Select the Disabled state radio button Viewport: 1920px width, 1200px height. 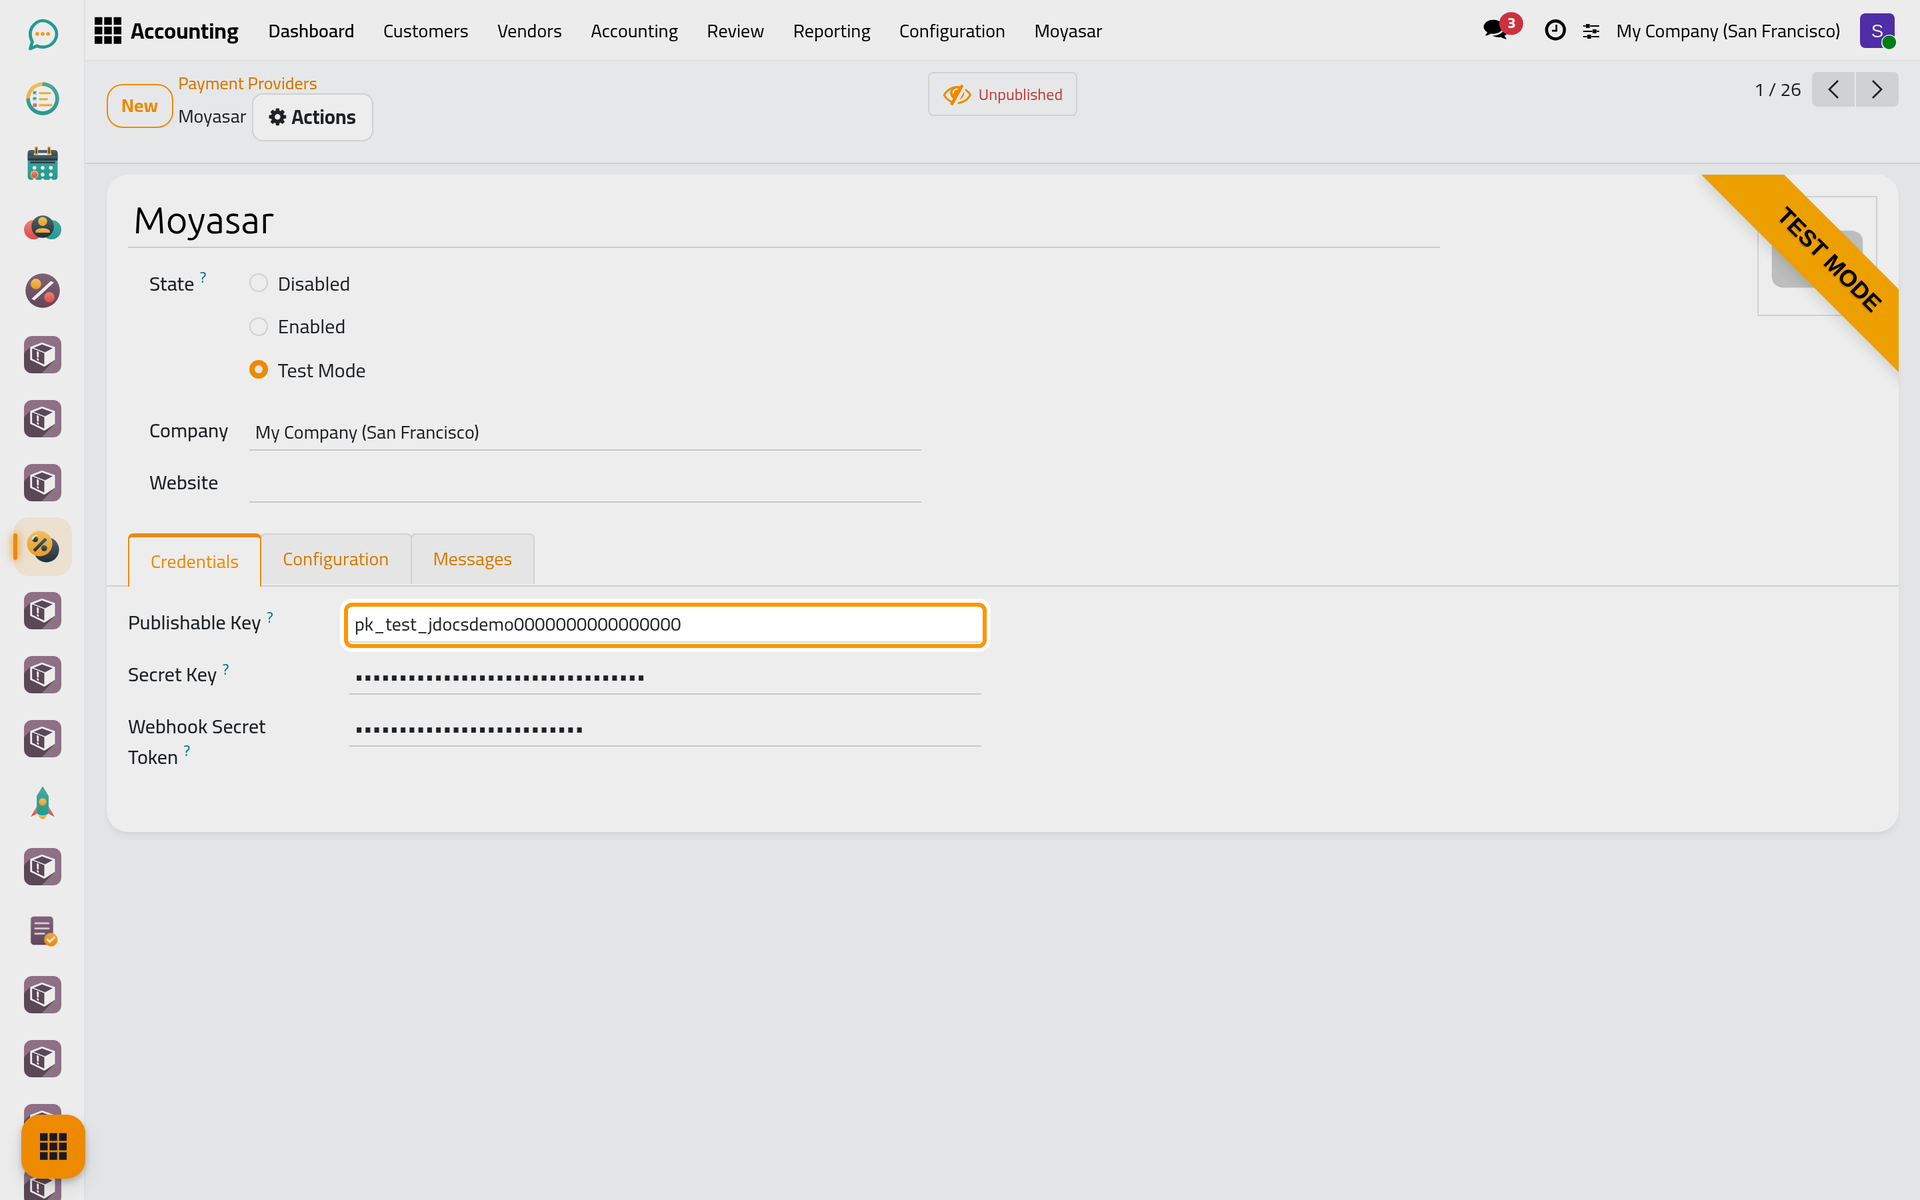pyautogui.click(x=258, y=283)
